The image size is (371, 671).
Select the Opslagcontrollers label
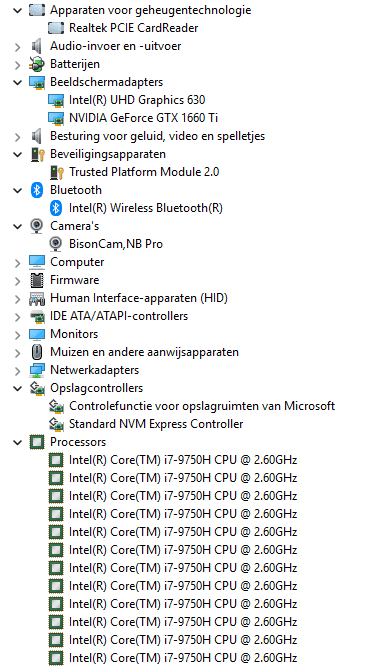coord(97,388)
